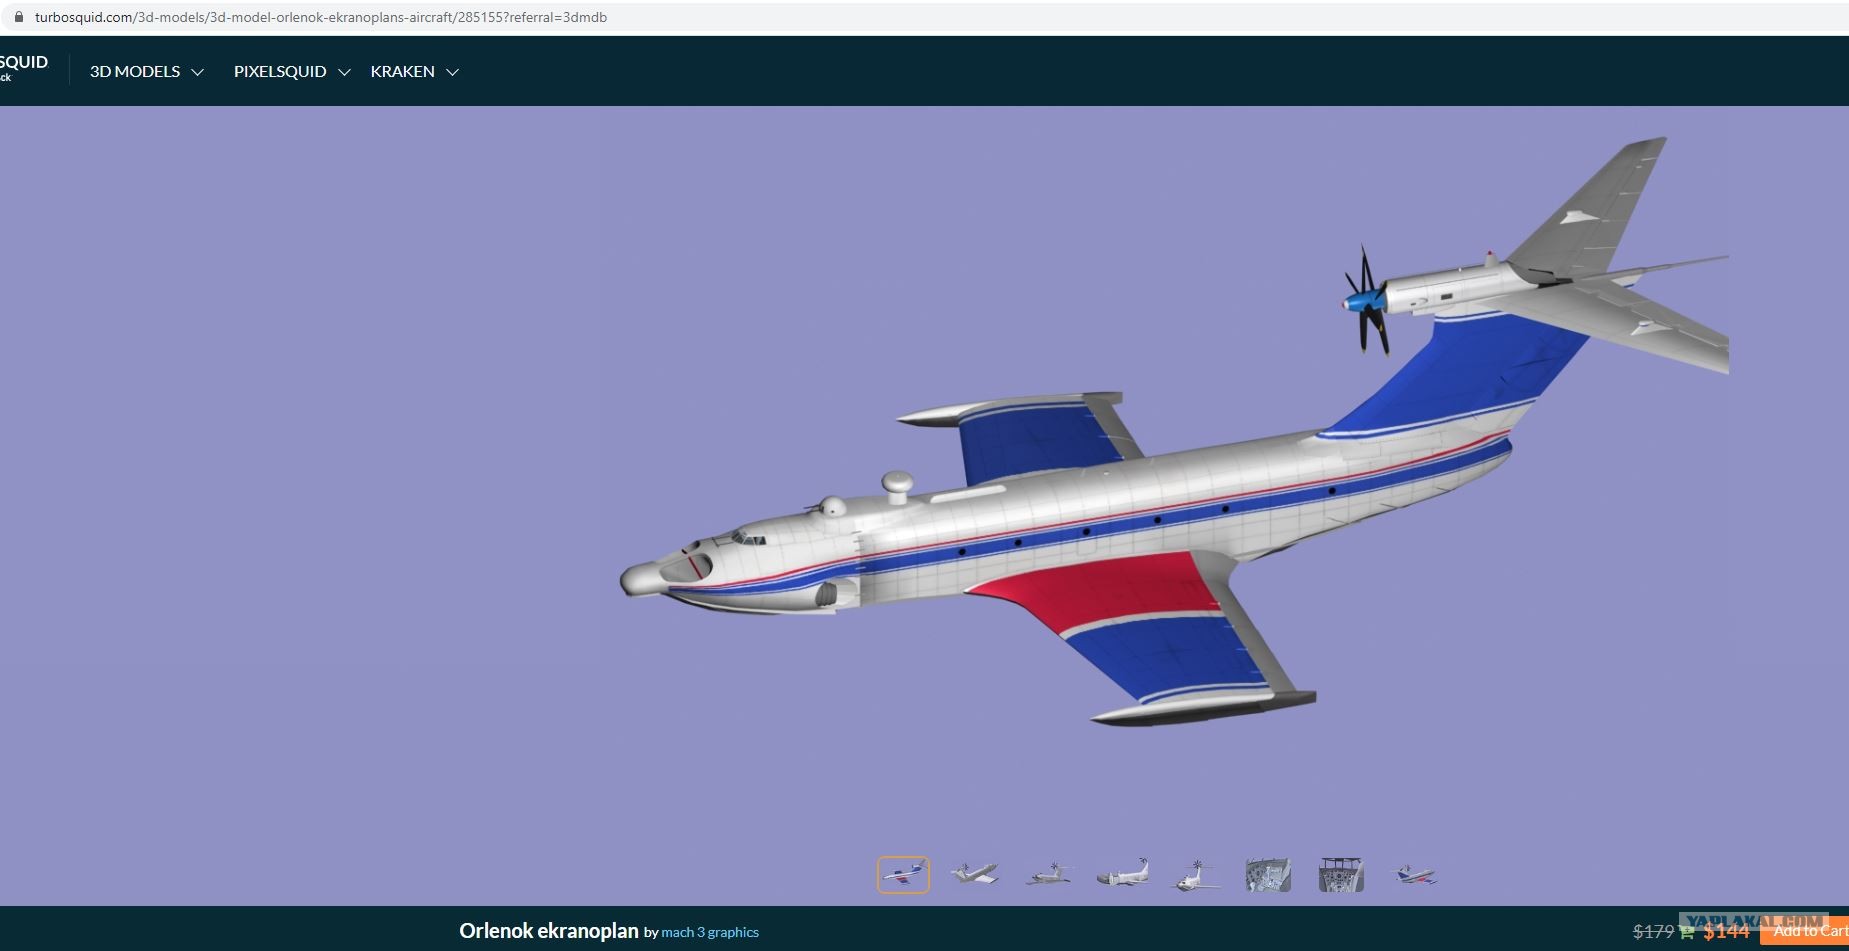The width and height of the screenshot is (1849, 951).
Task: Open the first cockpit interior thumbnail
Action: tap(1268, 875)
